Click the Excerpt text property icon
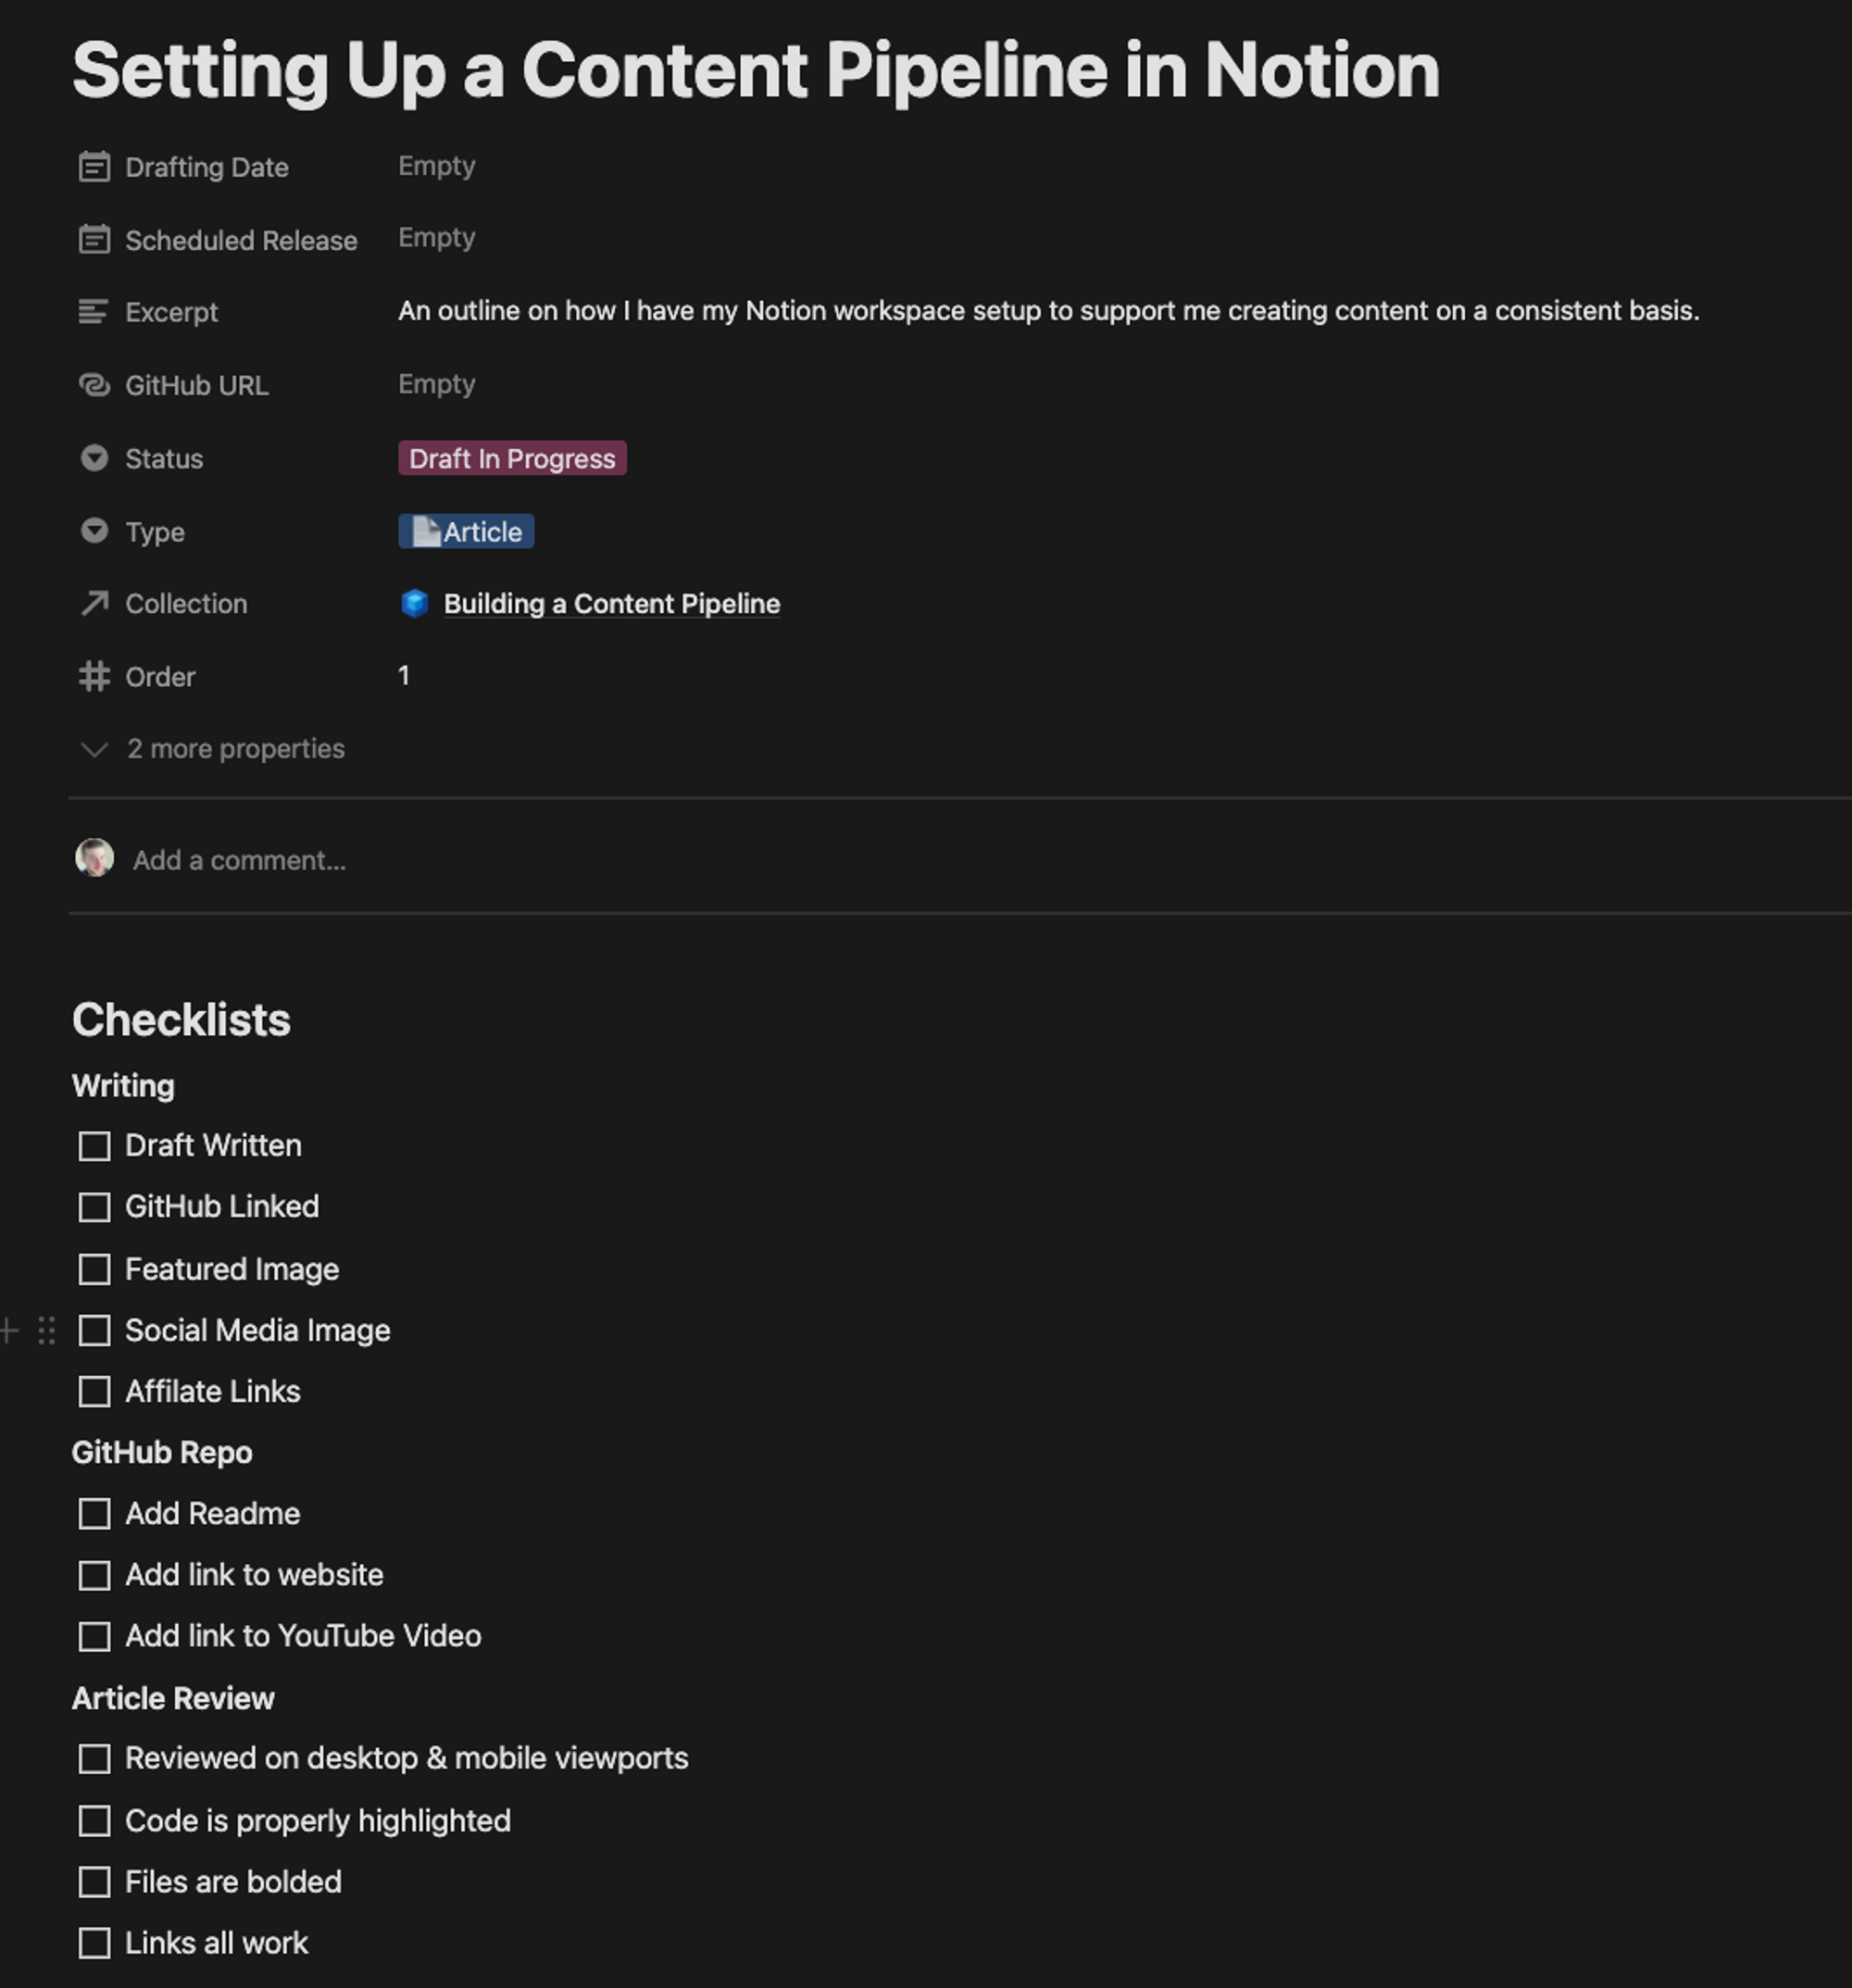This screenshot has height=1988, width=1852. (94, 312)
